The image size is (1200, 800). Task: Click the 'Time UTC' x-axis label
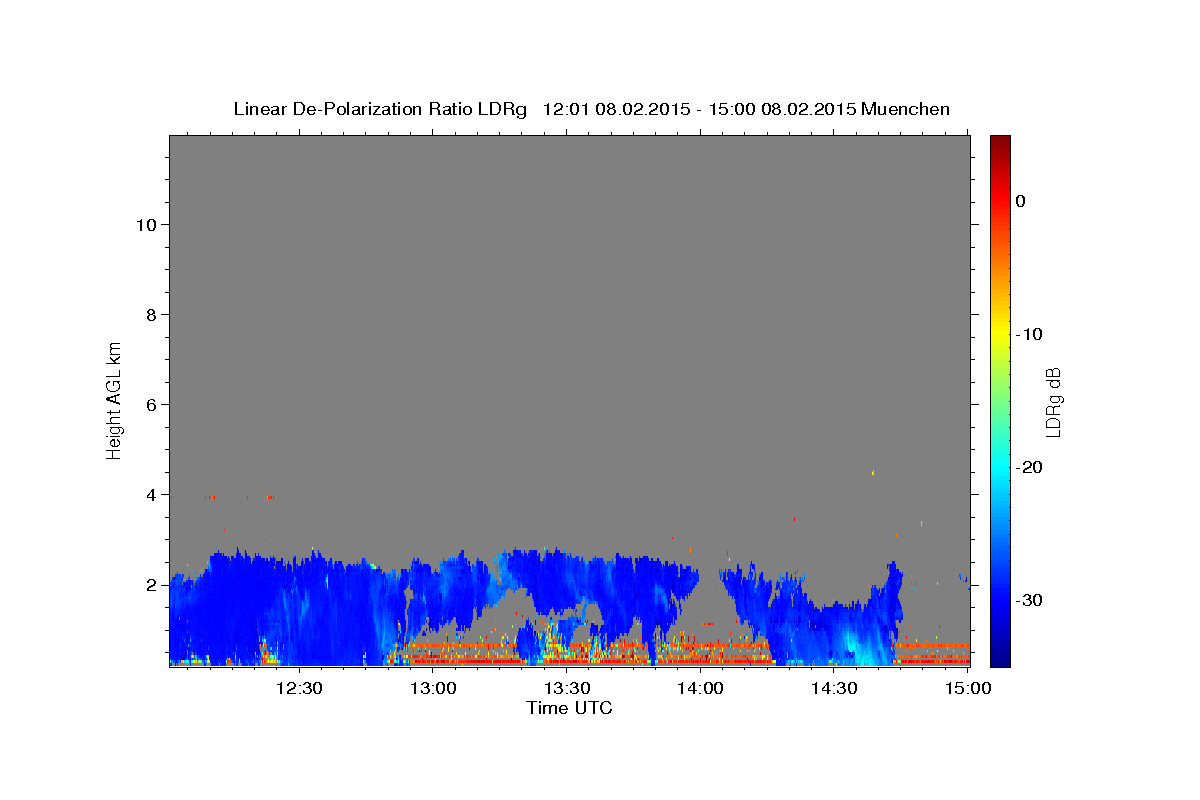(569, 708)
